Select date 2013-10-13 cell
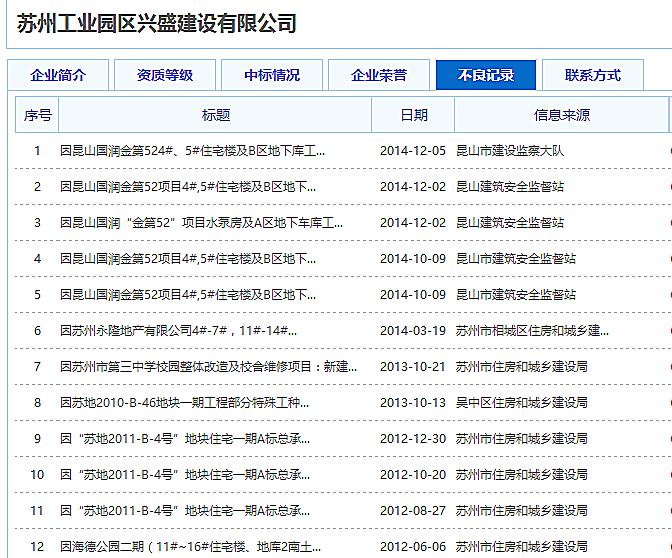 point(413,403)
